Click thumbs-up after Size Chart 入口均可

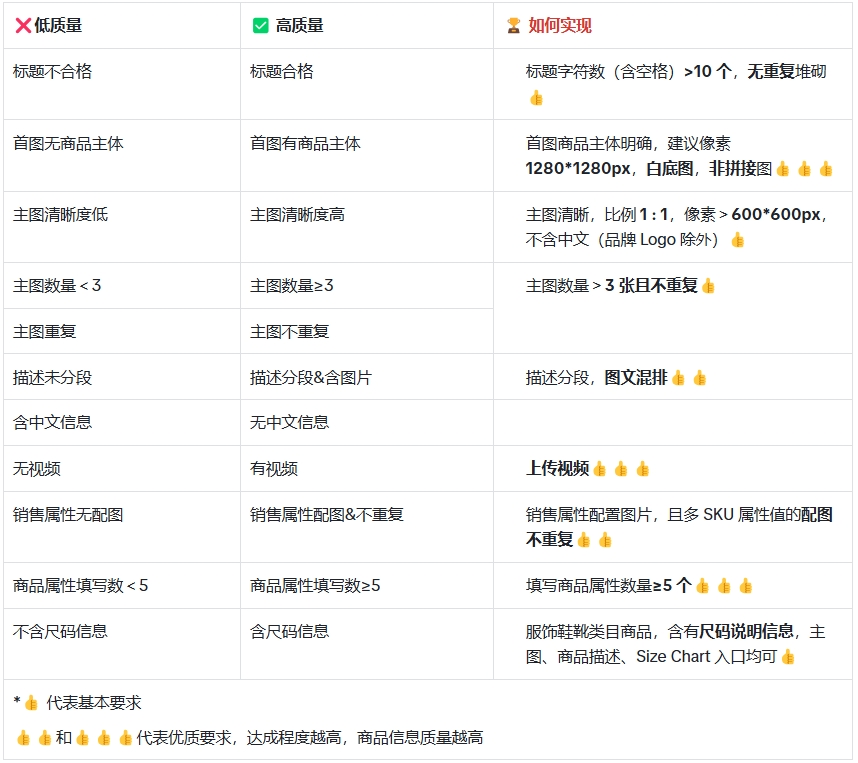pyautogui.click(x=788, y=657)
